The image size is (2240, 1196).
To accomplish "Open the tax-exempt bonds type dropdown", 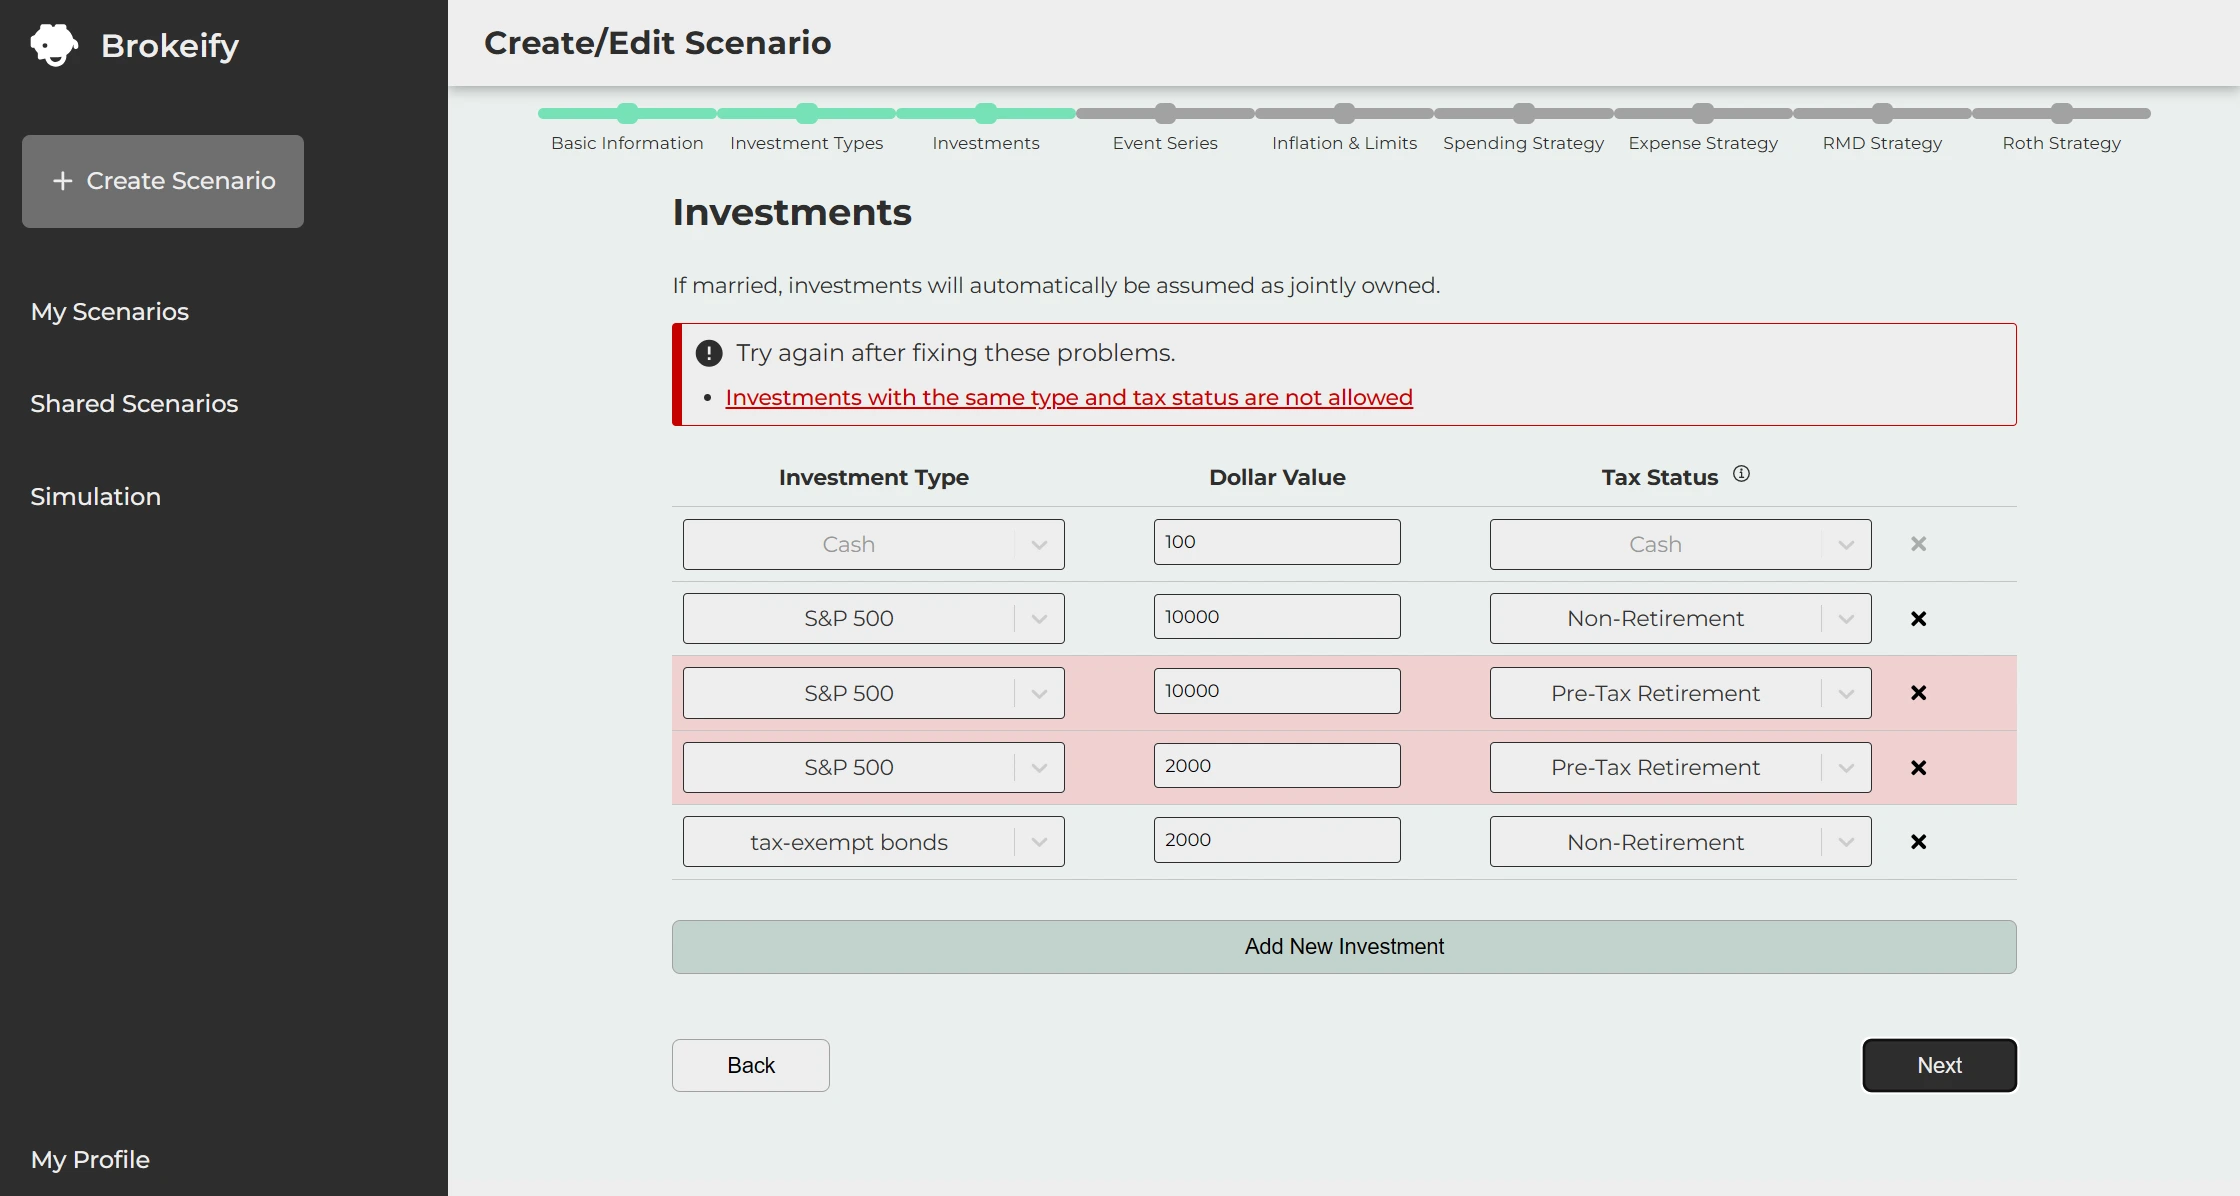I will click(1040, 841).
